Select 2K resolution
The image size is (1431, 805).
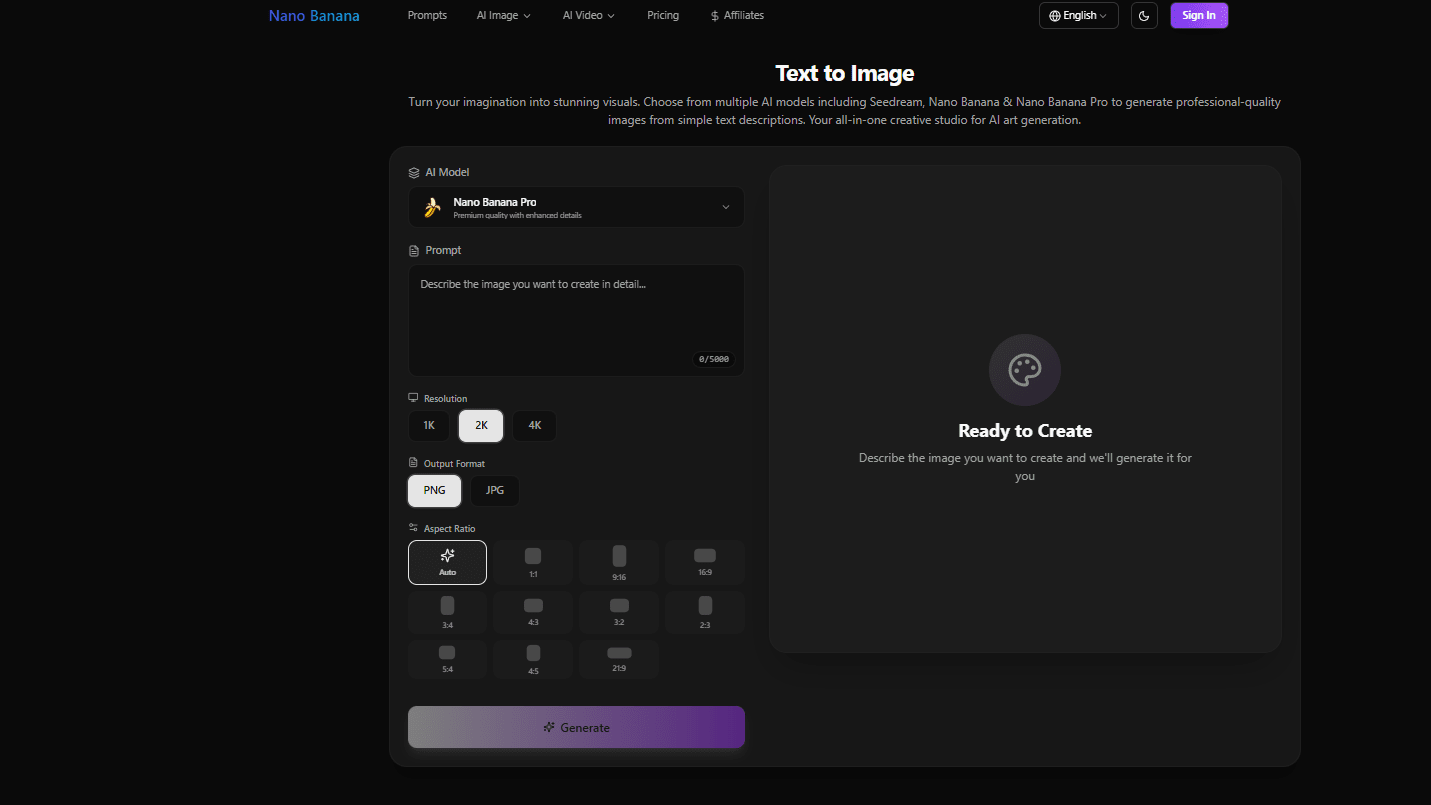(x=481, y=425)
